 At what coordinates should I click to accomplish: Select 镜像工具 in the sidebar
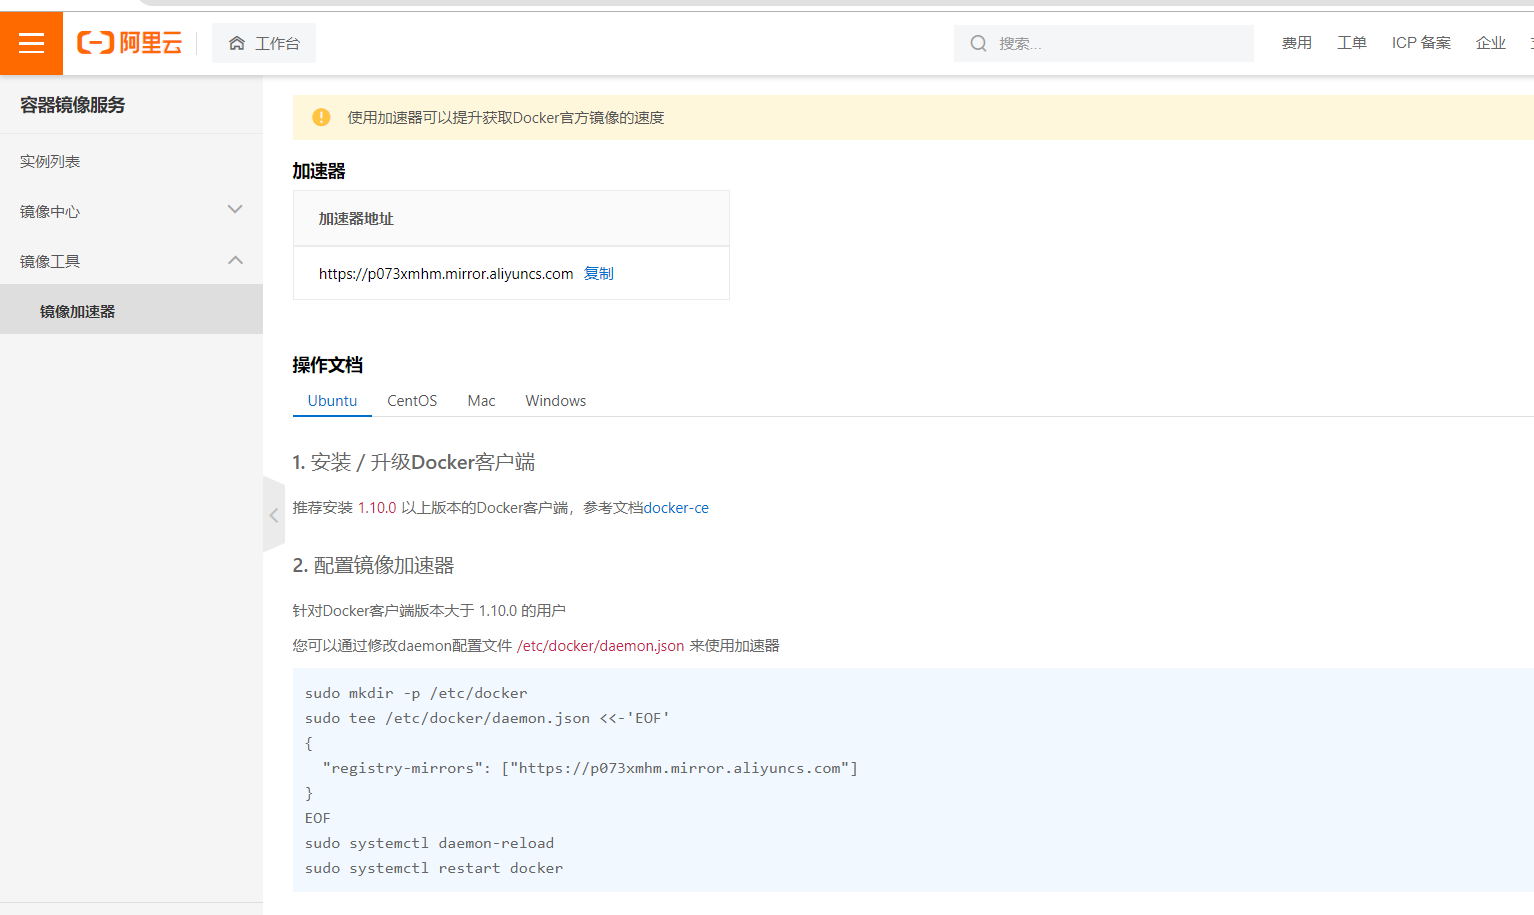(50, 261)
